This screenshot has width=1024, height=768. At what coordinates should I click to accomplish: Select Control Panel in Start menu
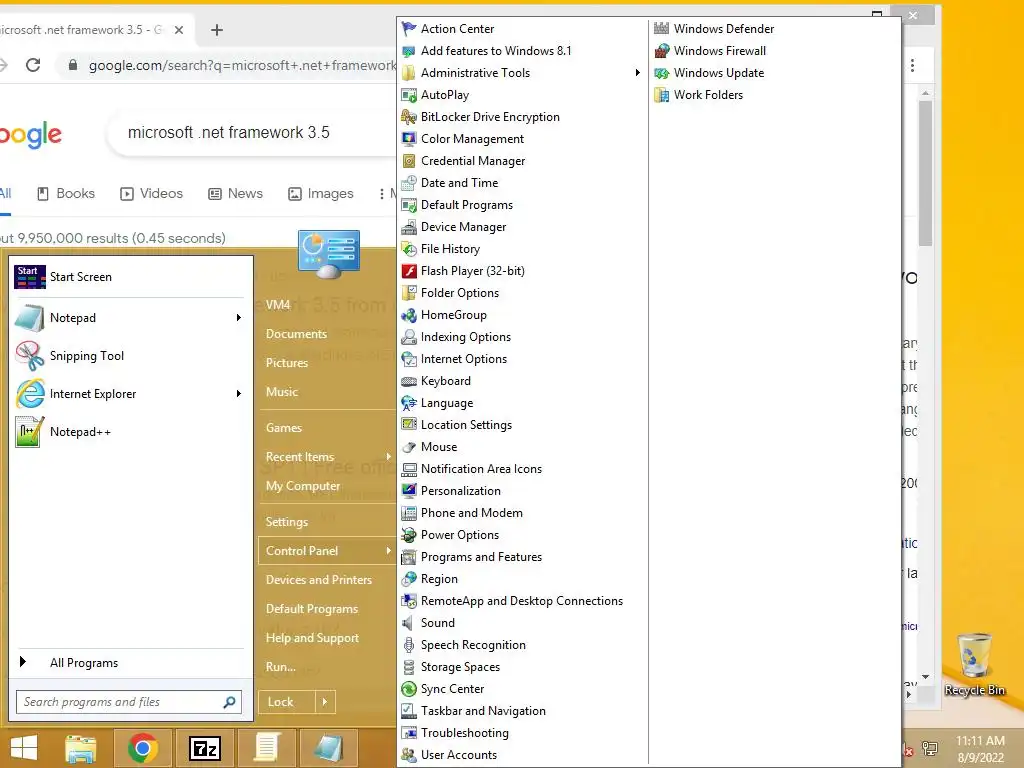[327, 551]
